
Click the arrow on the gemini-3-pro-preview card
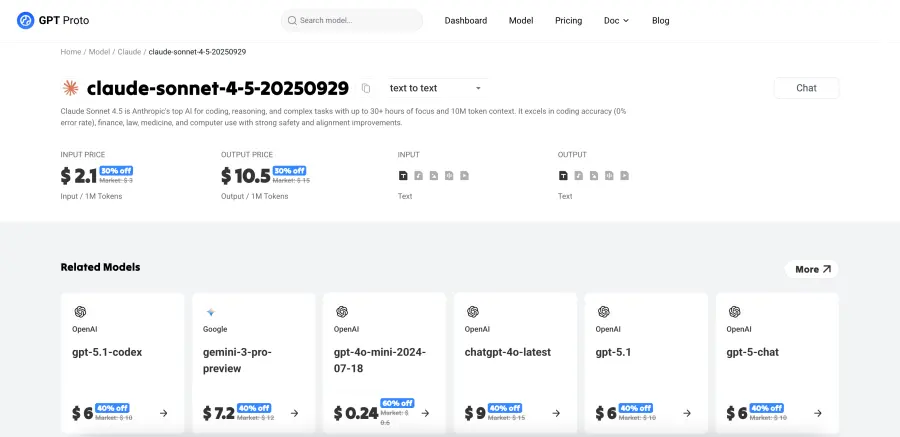pos(294,413)
